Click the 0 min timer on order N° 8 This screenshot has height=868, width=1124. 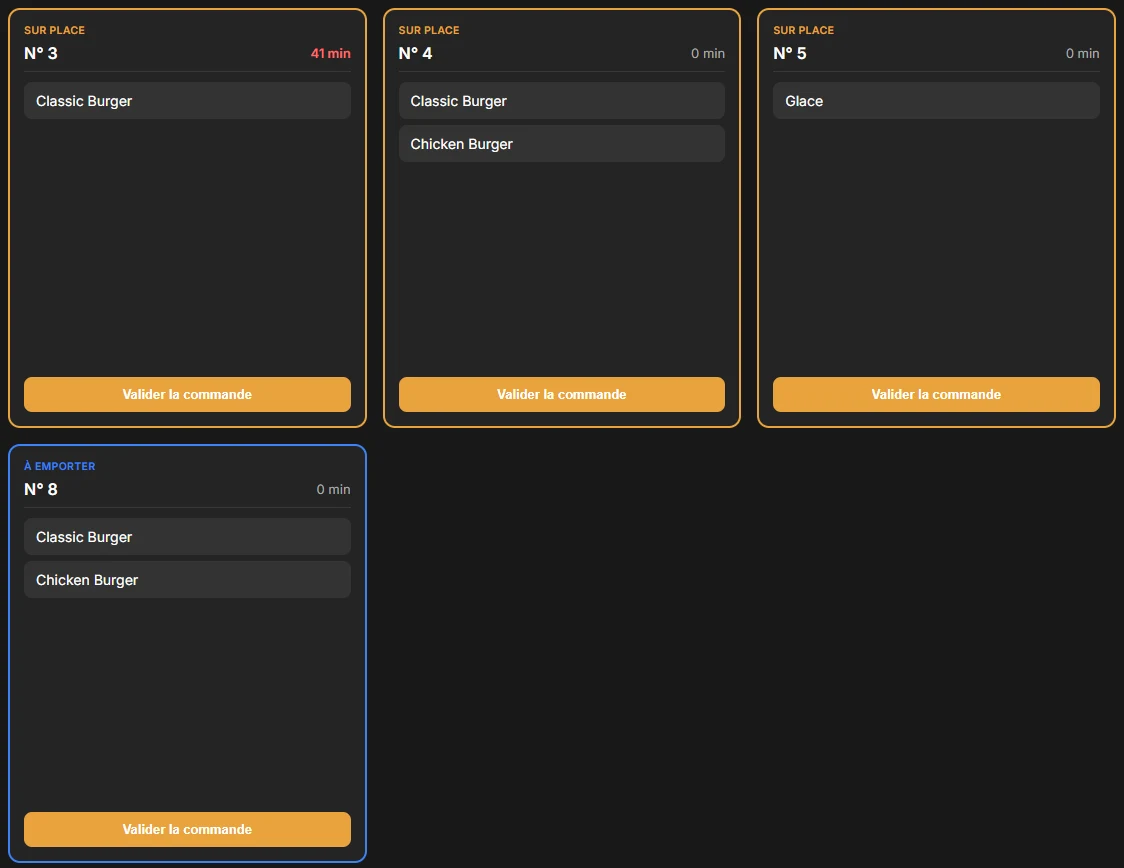(333, 489)
